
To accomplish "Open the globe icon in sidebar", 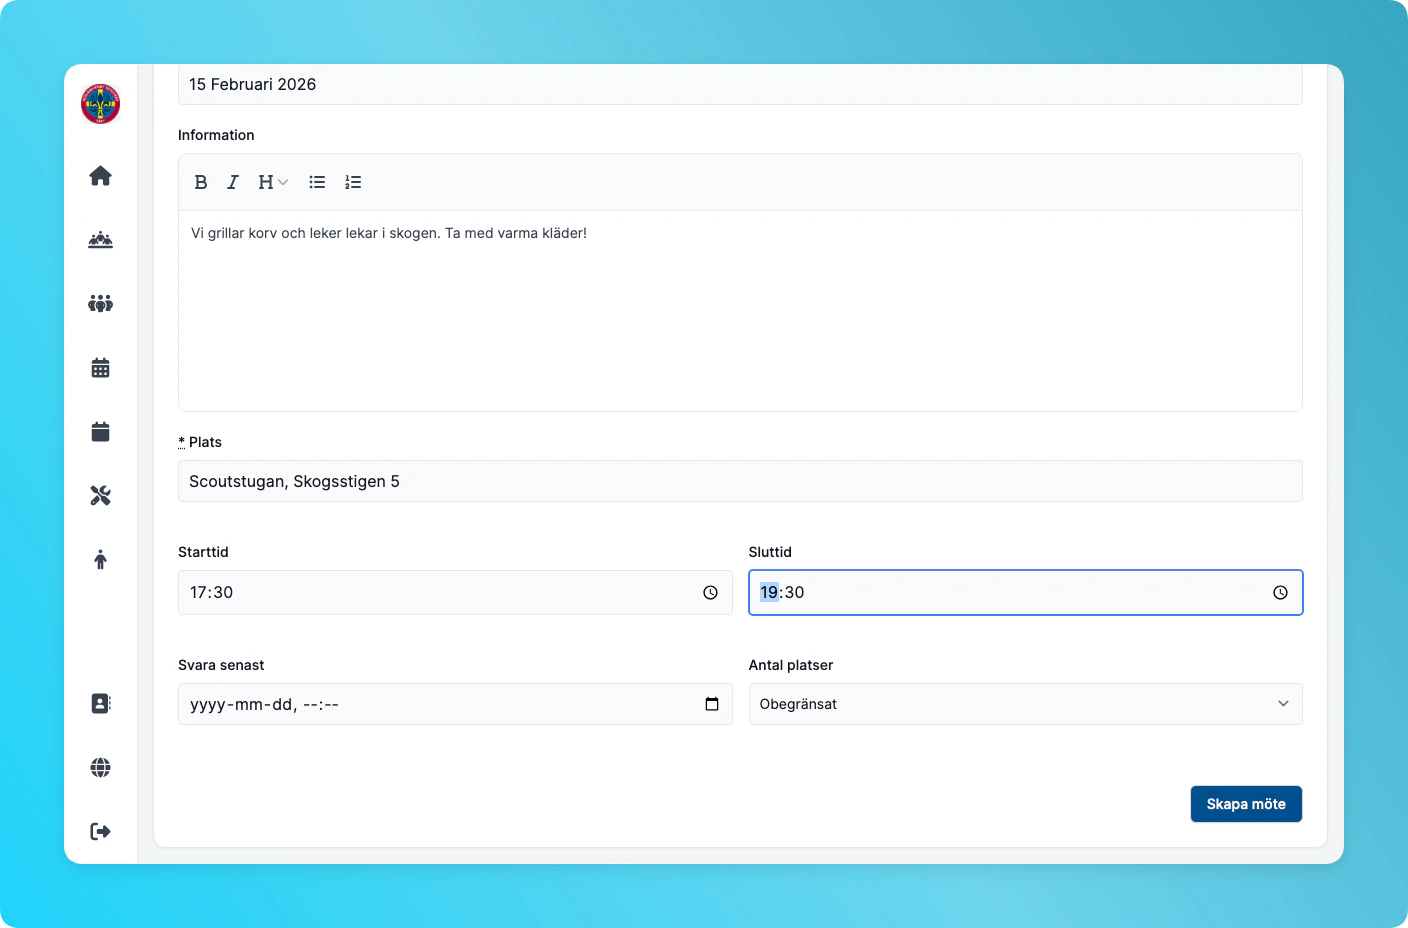I will tap(101, 768).
